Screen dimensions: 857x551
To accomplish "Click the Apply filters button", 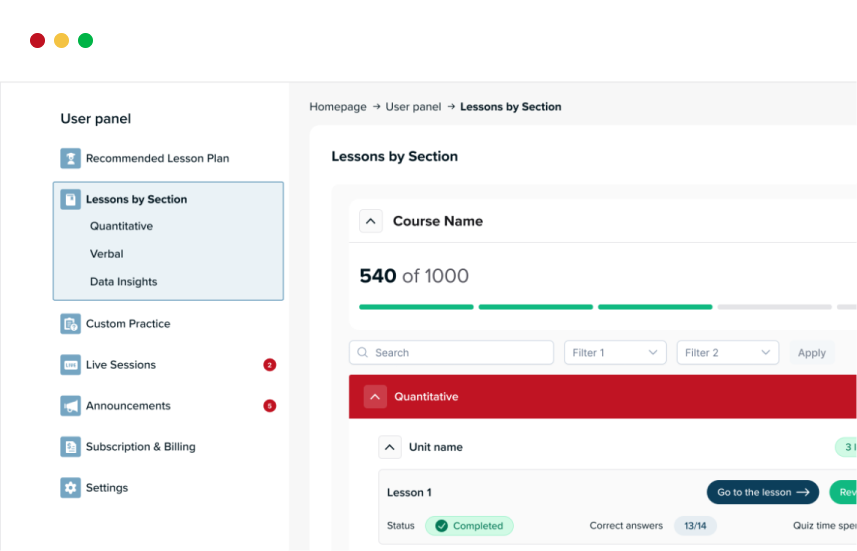I will click(x=812, y=353).
